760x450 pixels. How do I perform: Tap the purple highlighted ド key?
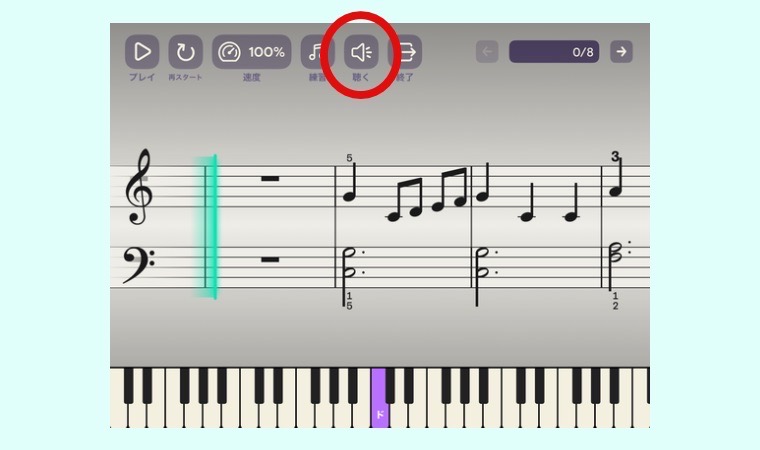(380, 399)
